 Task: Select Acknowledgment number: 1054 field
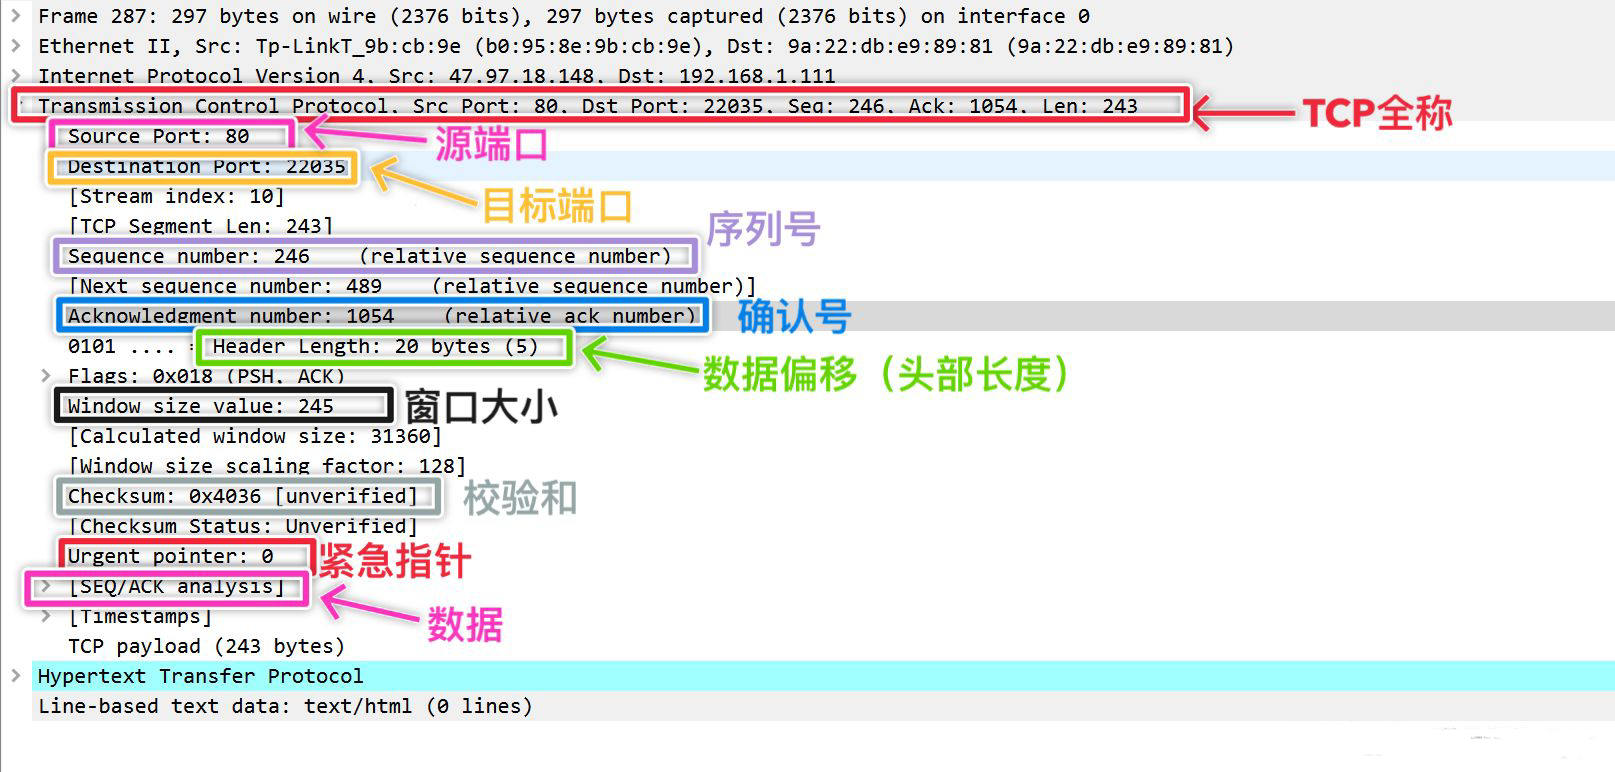tap(382, 316)
